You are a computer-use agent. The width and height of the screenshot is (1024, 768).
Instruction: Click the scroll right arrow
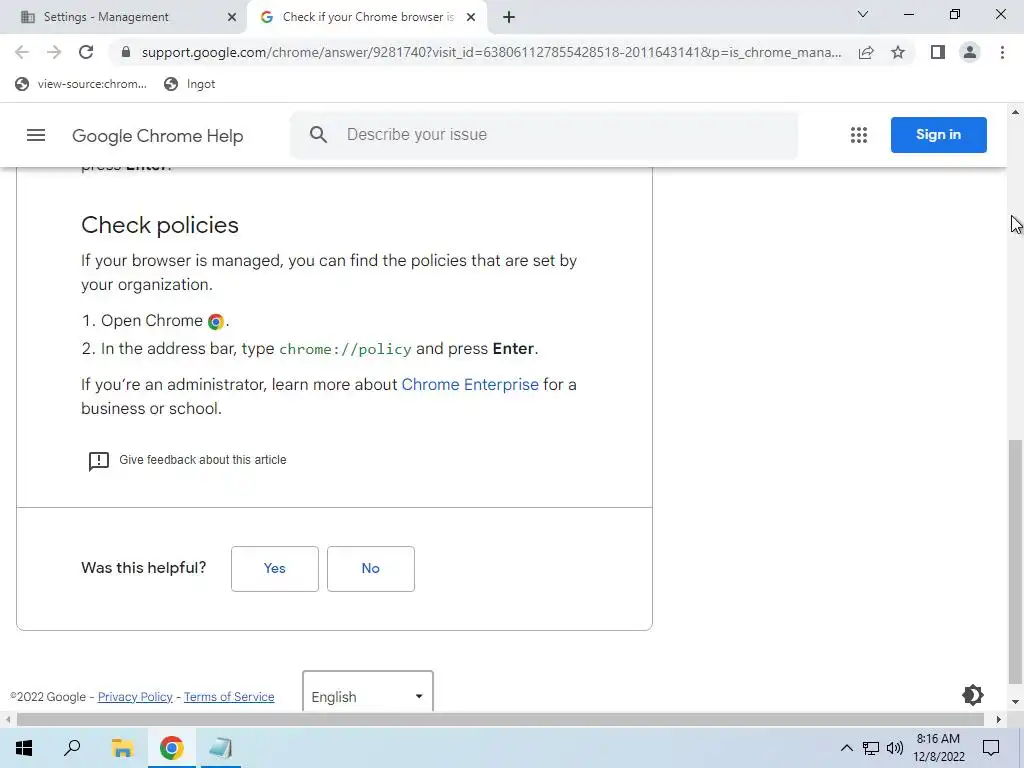click(999, 719)
